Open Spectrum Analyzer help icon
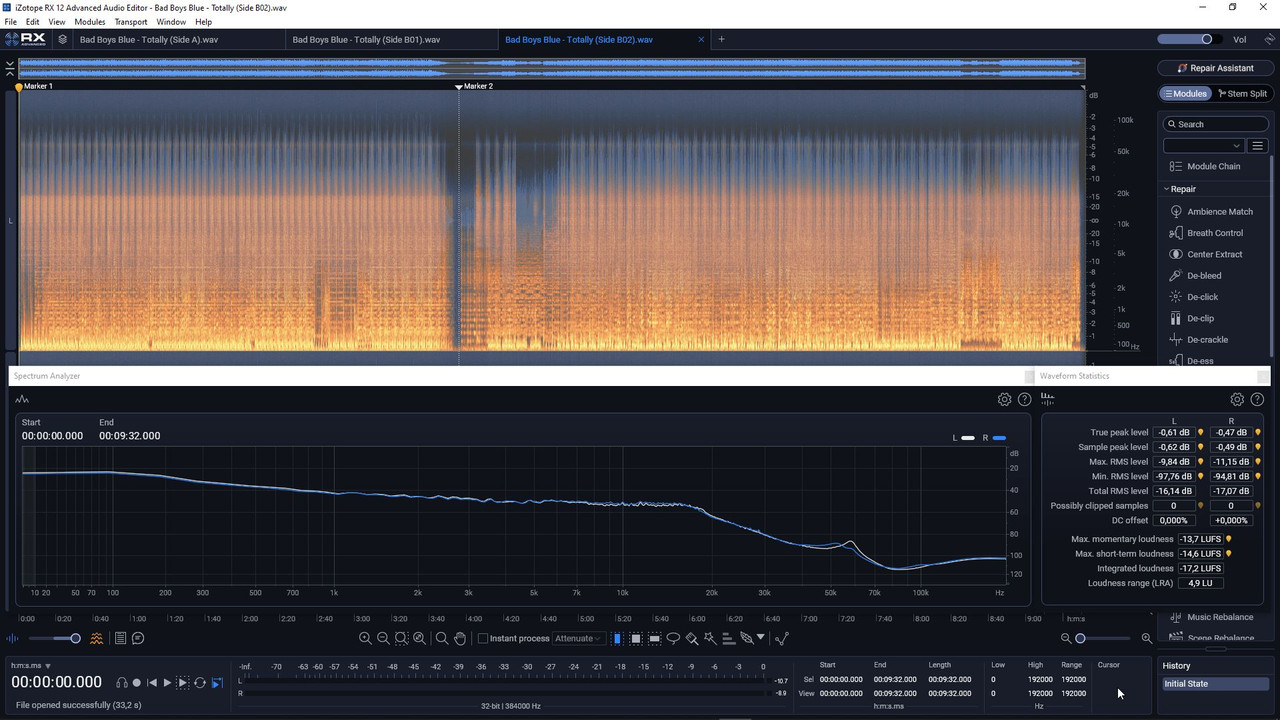This screenshot has height=720, width=1280. [x=1024, y=399]
